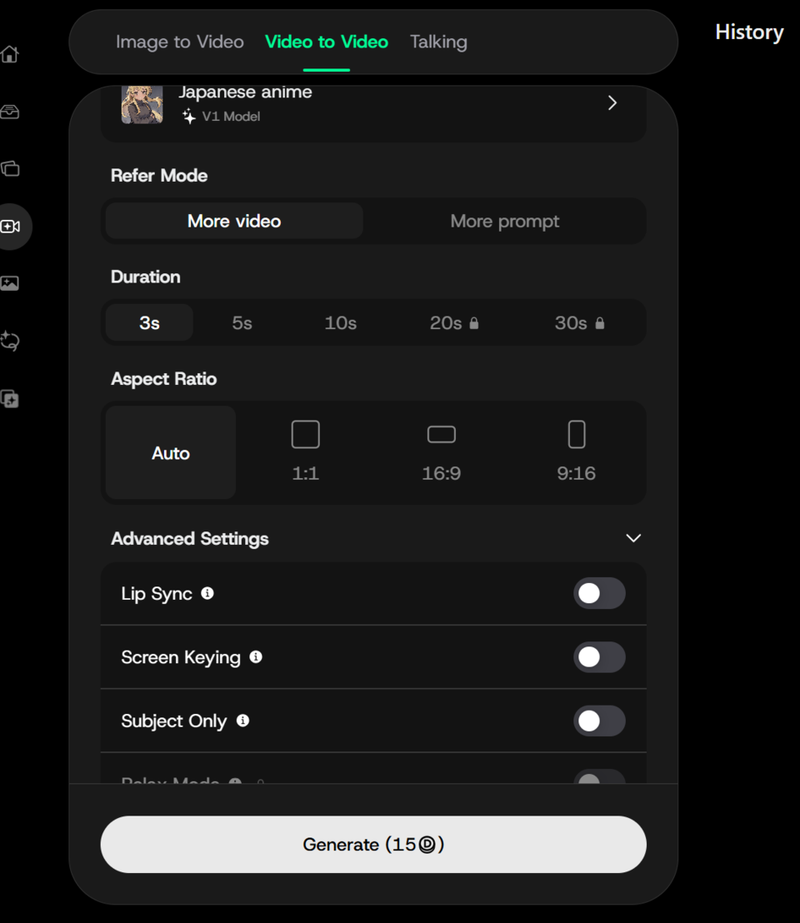Open the add layers sidebar icon

click(x=9, y=399)
